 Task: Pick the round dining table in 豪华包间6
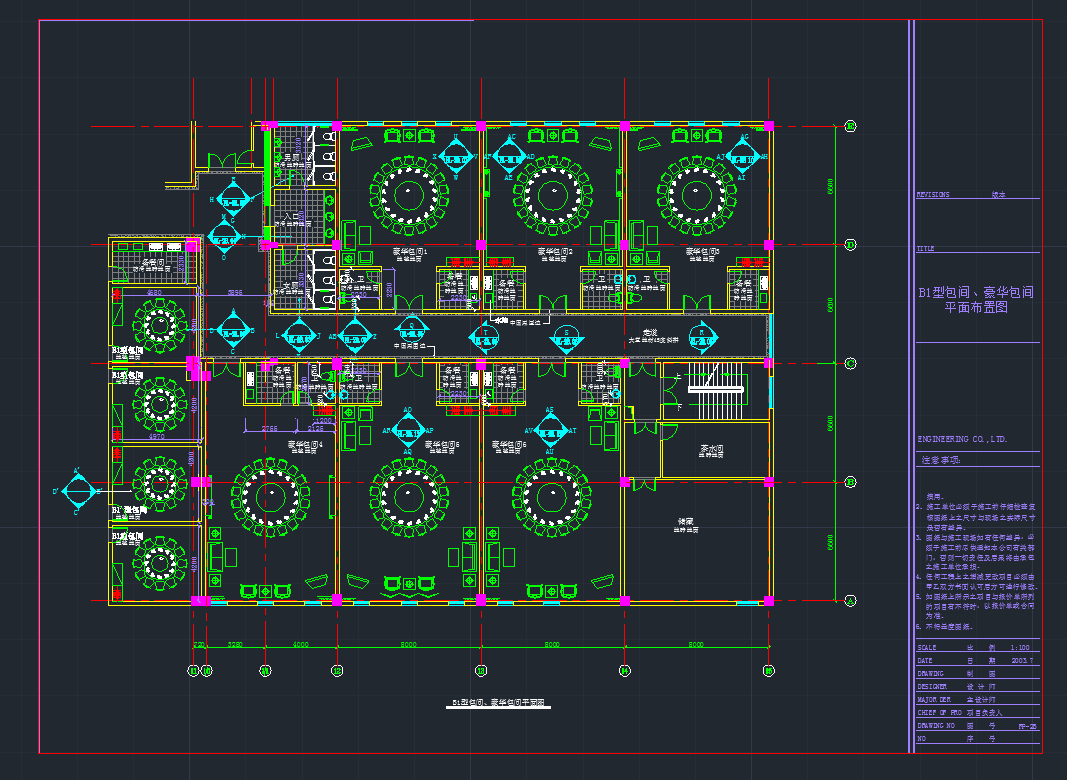[x=551, y=495]
